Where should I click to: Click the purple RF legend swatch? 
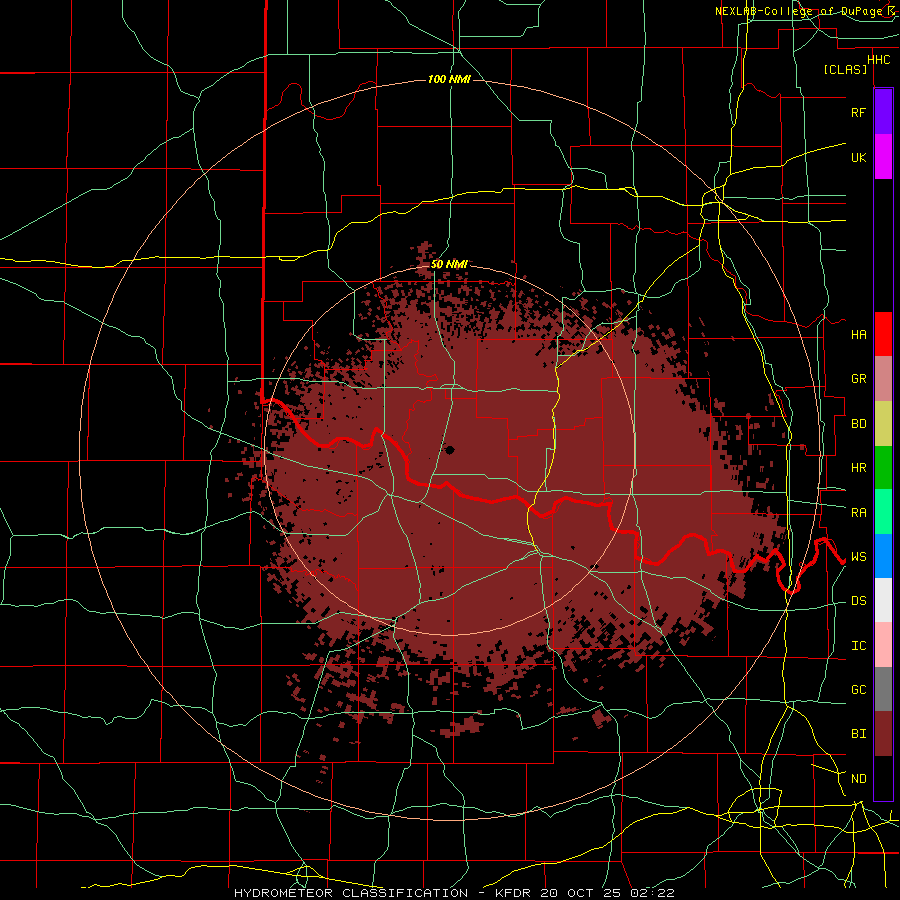point(883,112)
